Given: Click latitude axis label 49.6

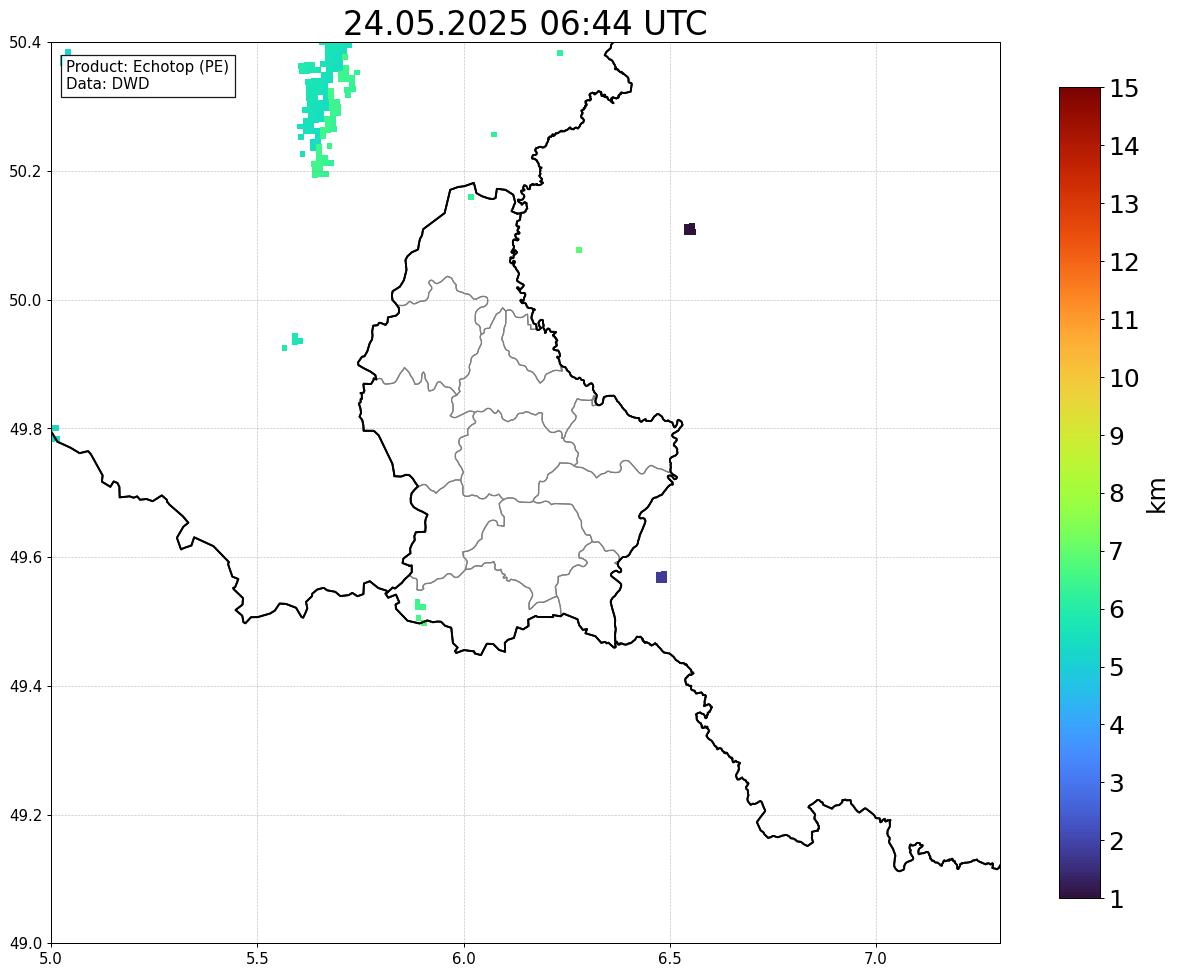Looking at the screenshot, I should point(25,557).
